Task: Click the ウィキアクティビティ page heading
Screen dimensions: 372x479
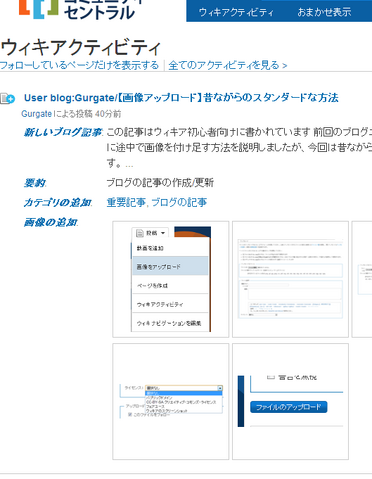Action: [x=81, y=47]
